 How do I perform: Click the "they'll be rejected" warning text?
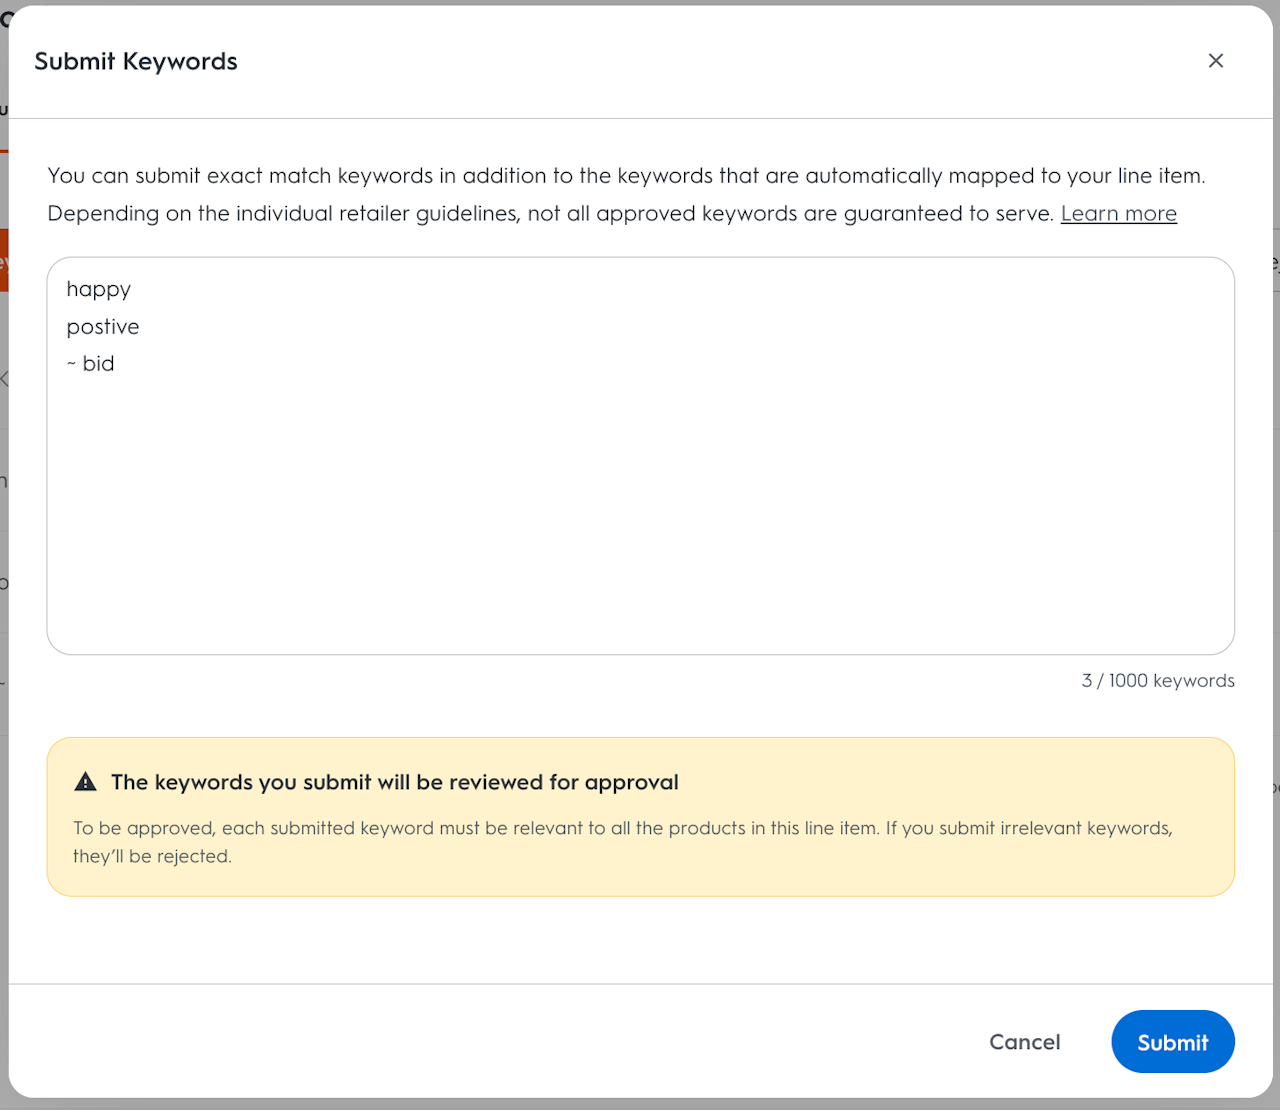[x=152, y=856]
